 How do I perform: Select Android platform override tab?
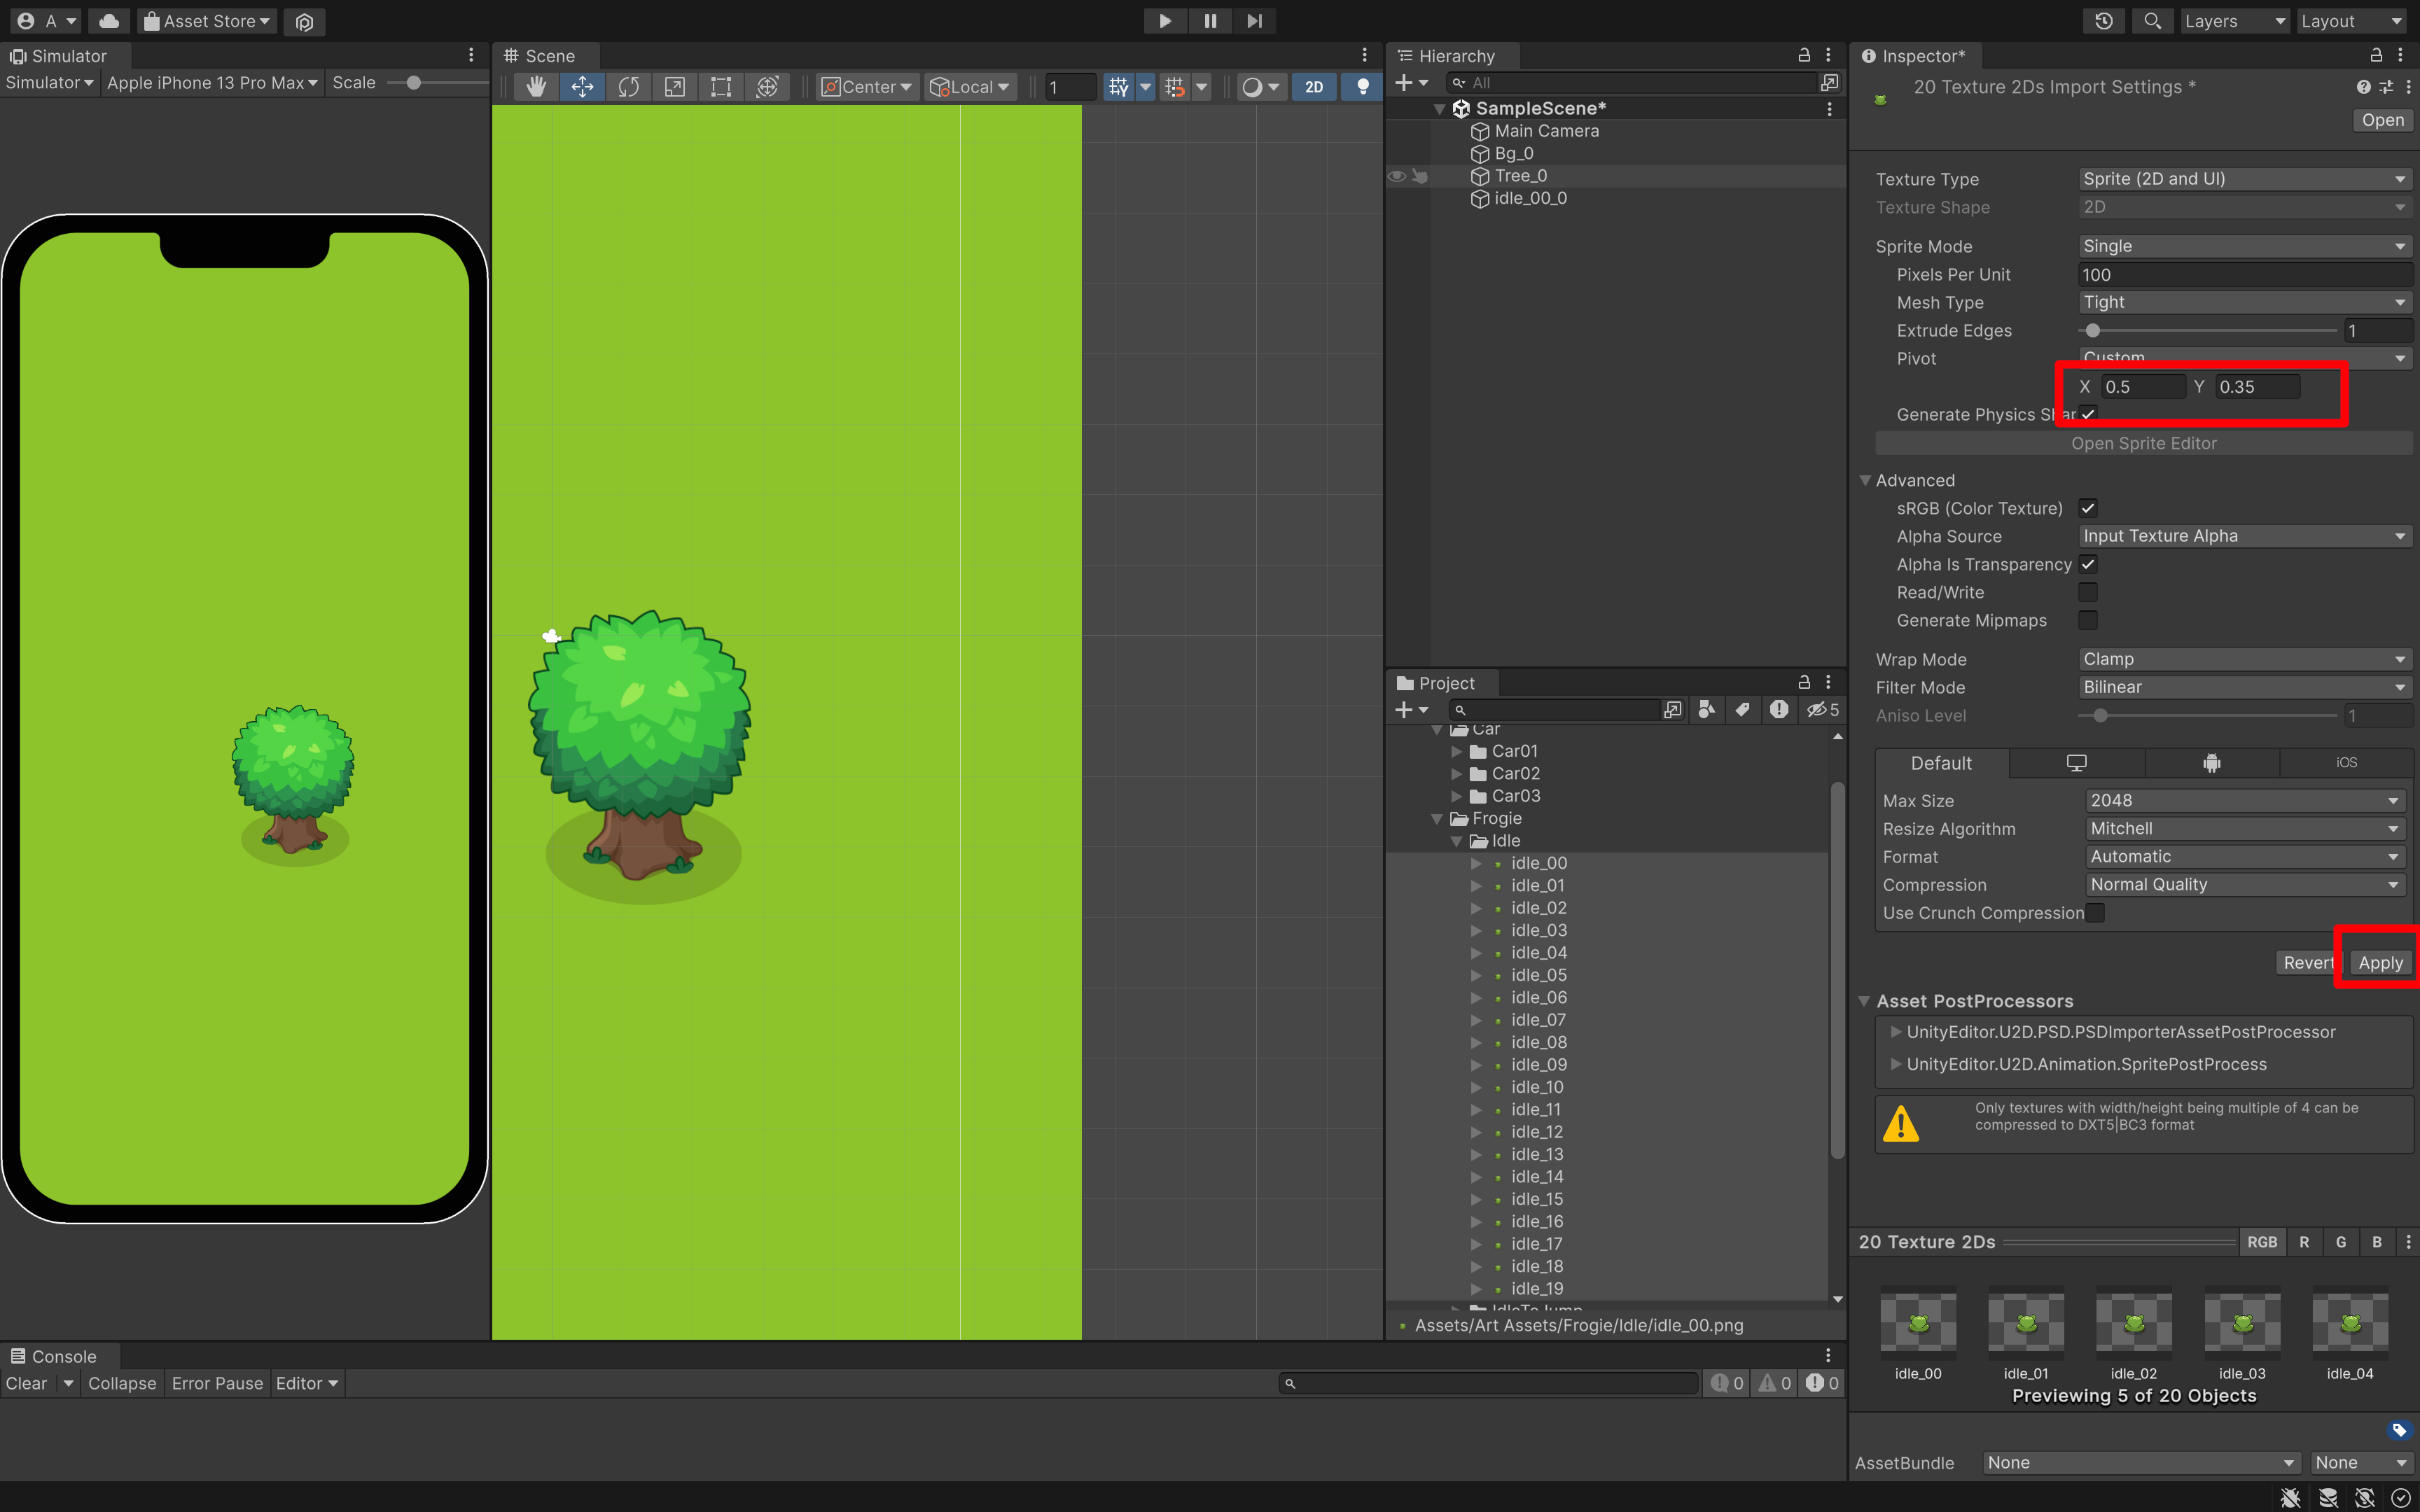(2212, 763)
